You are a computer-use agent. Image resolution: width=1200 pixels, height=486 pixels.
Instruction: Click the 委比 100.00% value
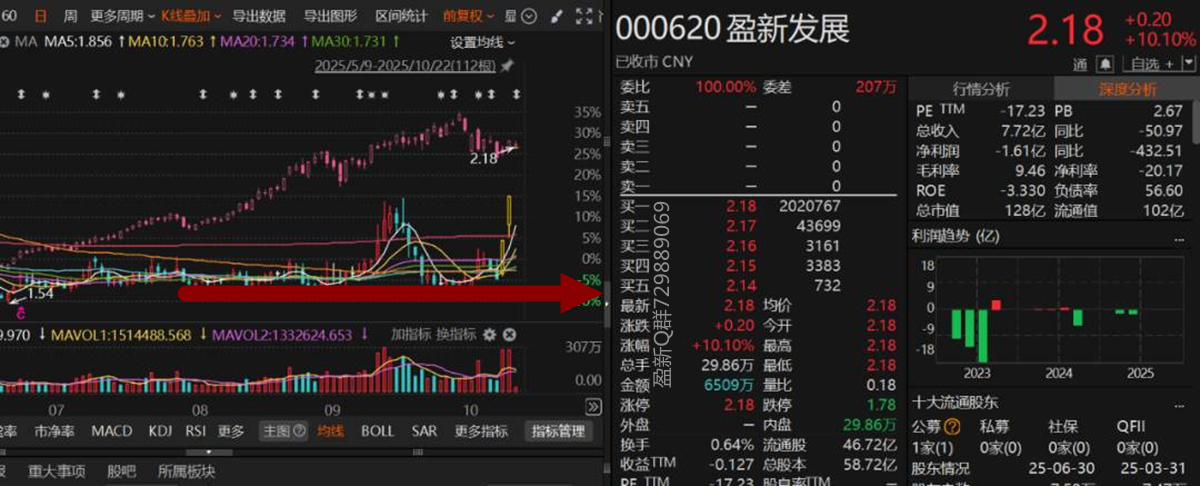pos(726,87)
